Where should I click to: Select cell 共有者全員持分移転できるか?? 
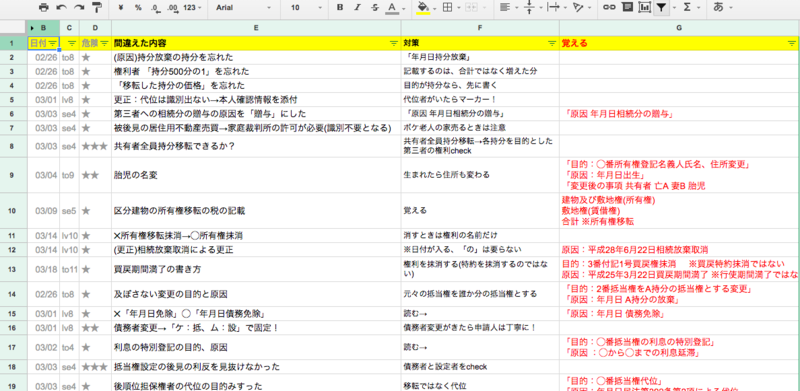coord(256,146)
